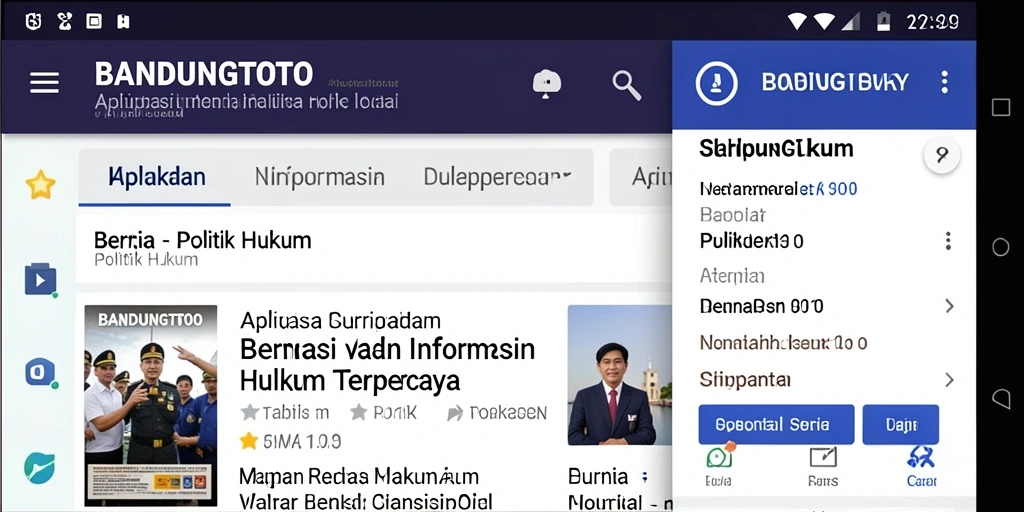The width and height of the screenshot is (1024, 512).
Task: Tap the battery icon in status bar
Action: [883, 22]
